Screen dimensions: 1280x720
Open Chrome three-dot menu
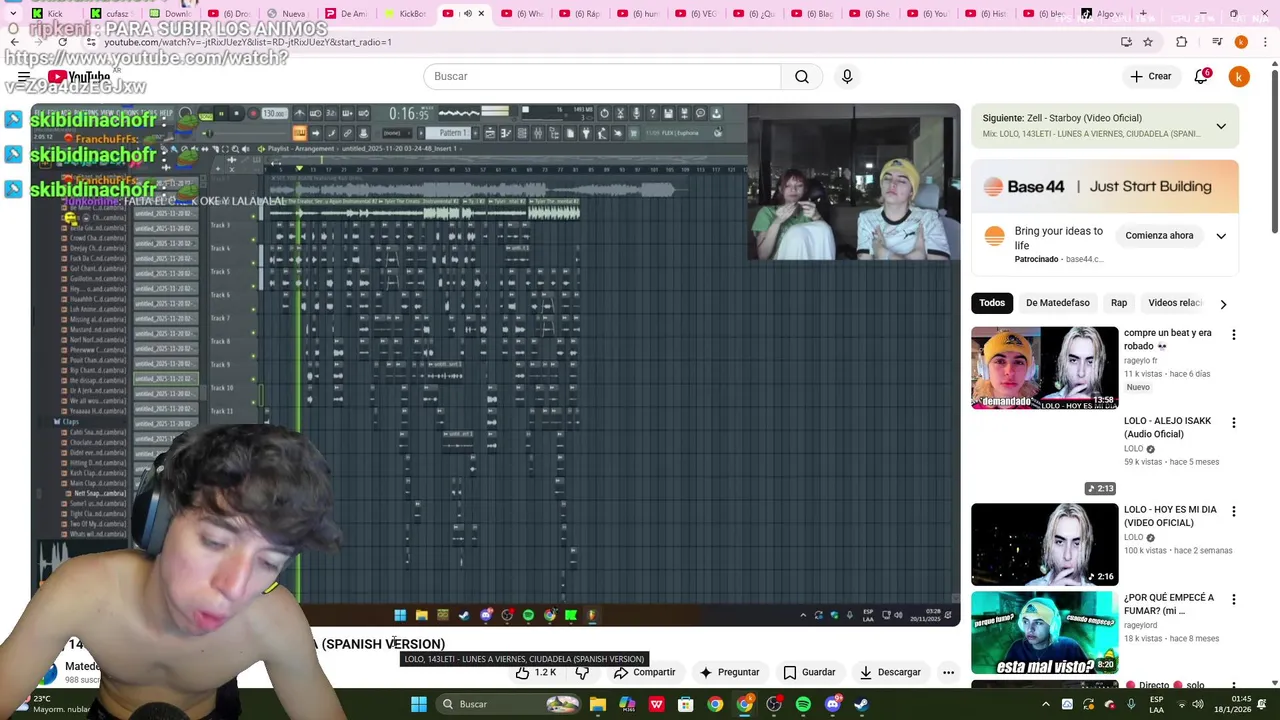click(x=1265, y=42)
